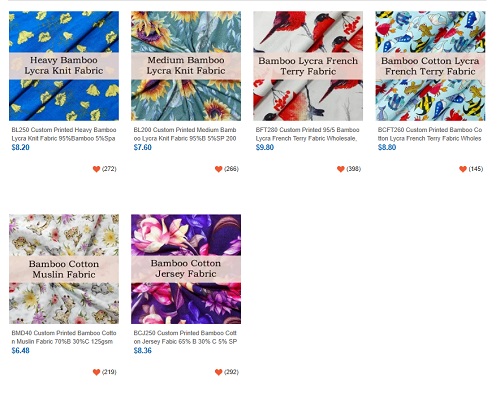
Task: Like the Bamboo Cotton Jersey fabric heart
Action: tap(218, 372)
